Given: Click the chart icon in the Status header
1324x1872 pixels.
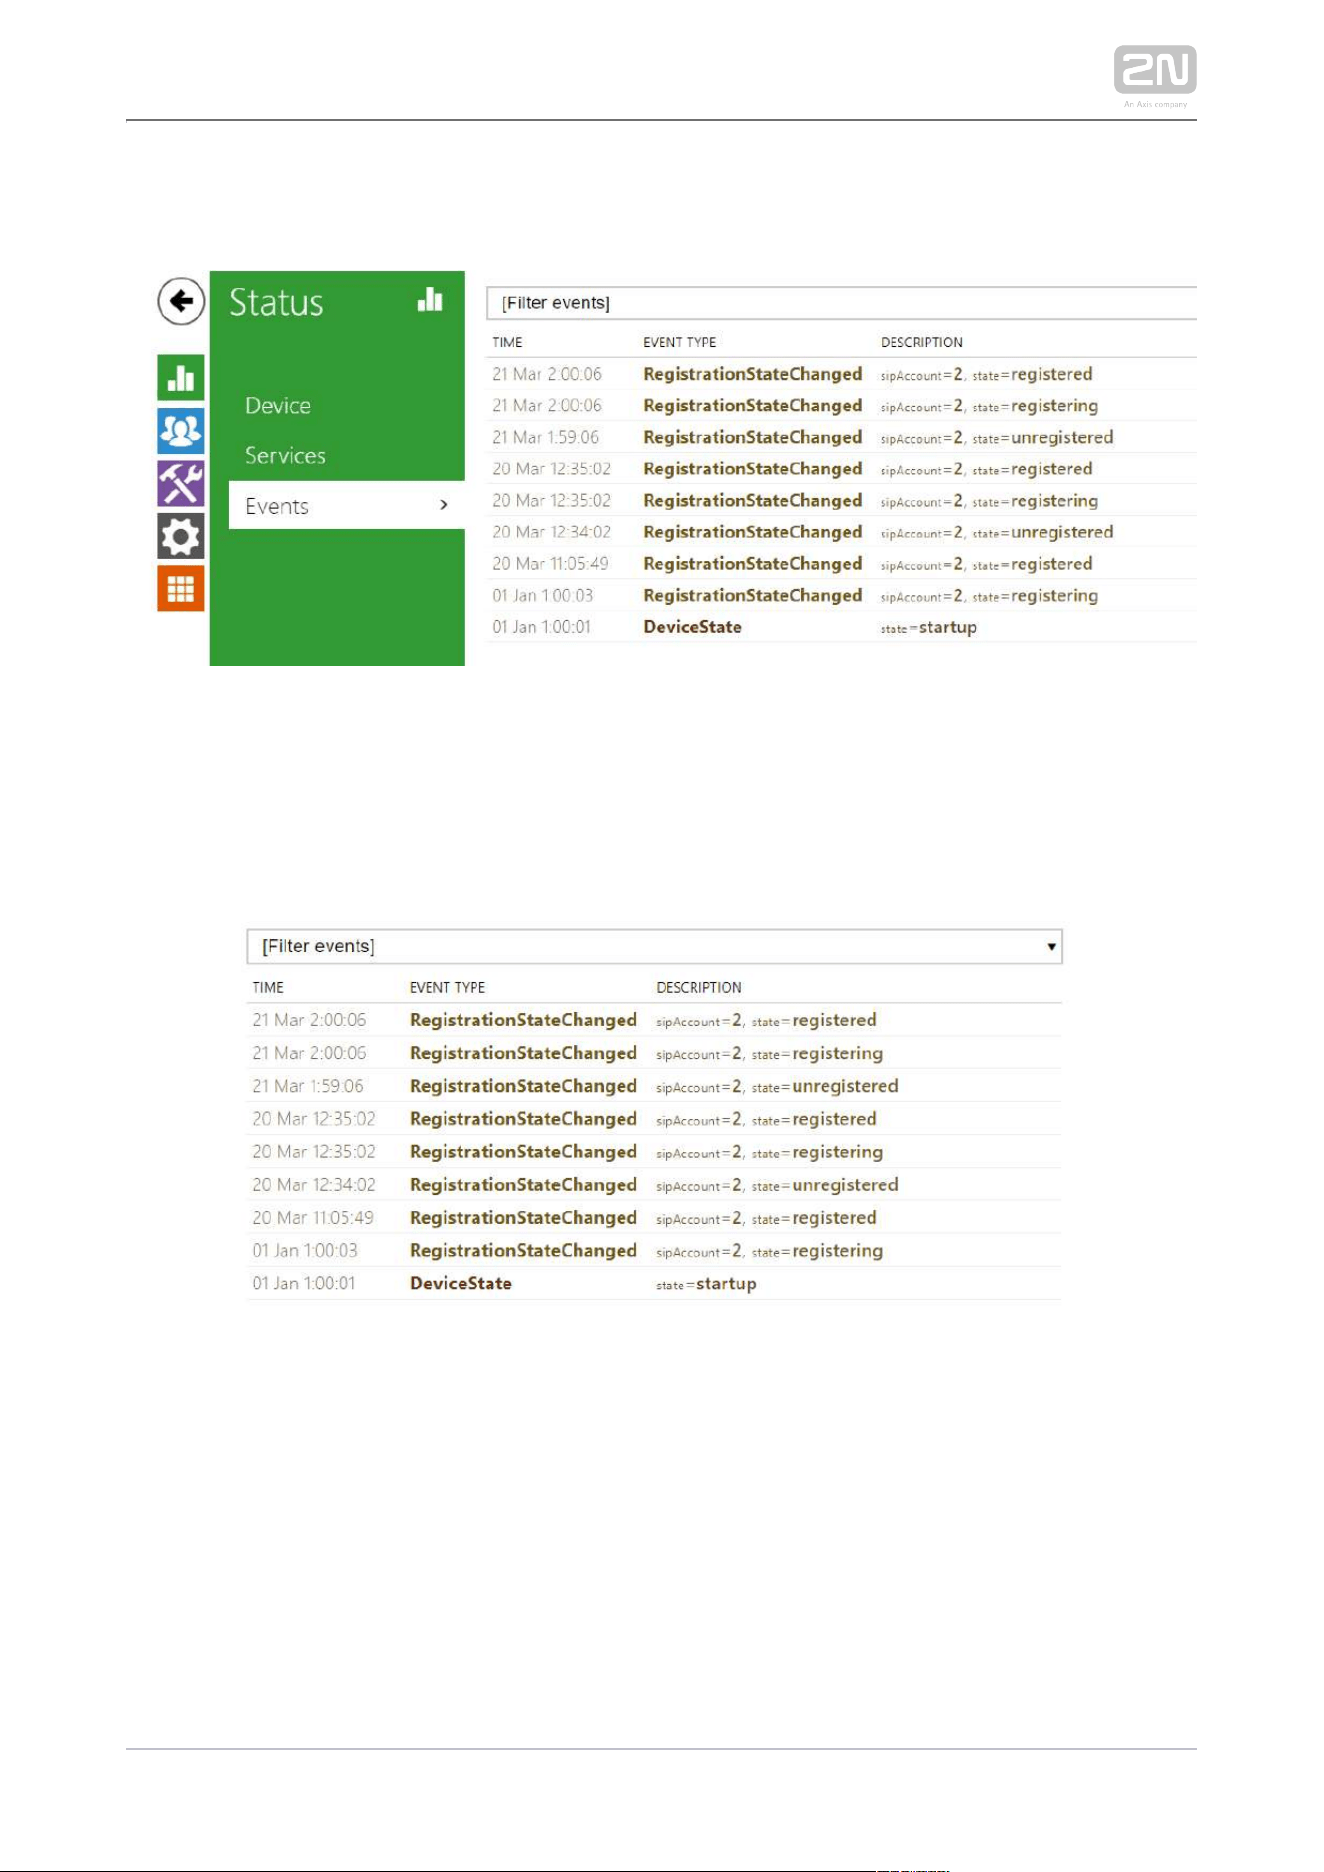Looking at the screenshot, I should point(430,299).
